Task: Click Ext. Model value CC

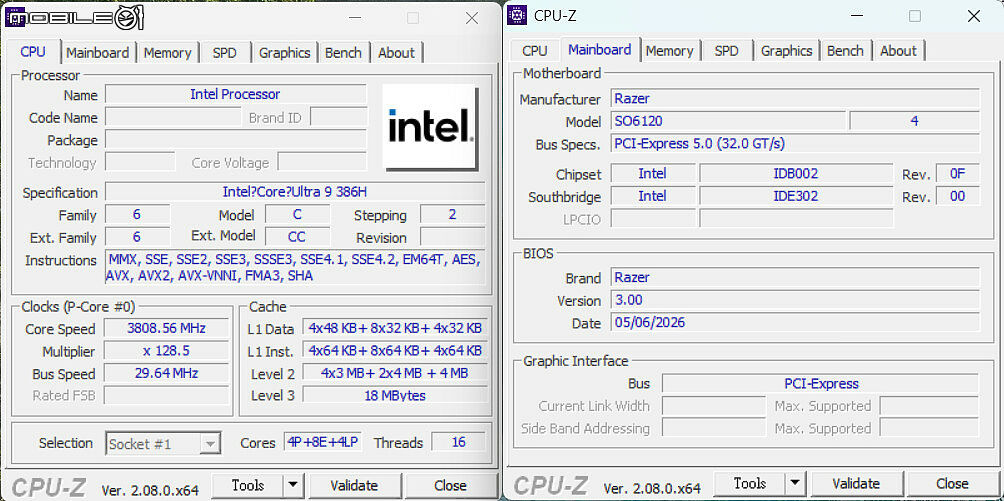Action: (297, 236)
